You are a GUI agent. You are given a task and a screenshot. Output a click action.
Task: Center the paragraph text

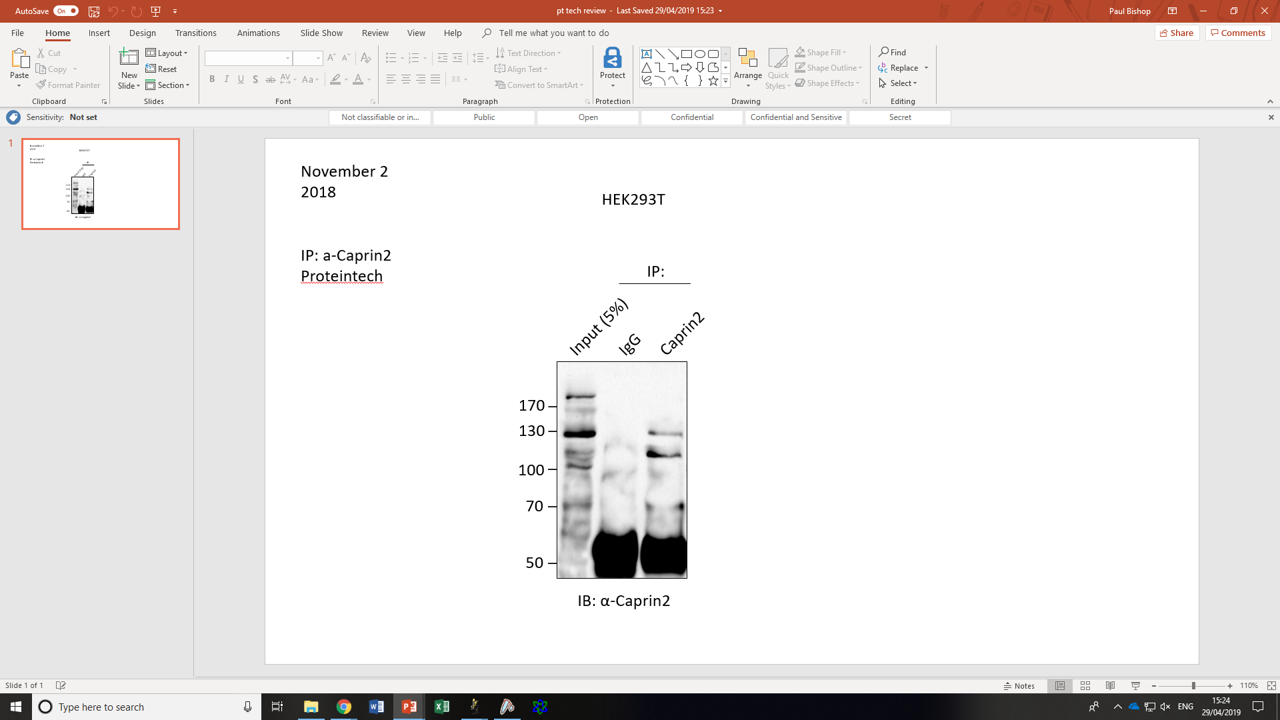(406, 79)
